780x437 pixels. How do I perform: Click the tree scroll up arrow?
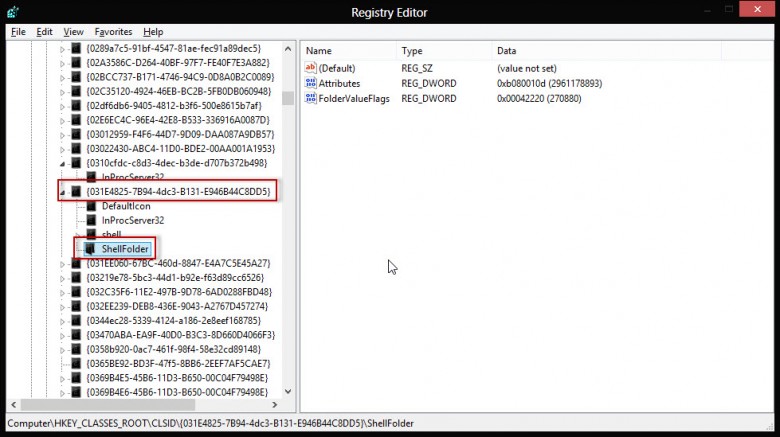pyautogui.click(x=288, y=49)
